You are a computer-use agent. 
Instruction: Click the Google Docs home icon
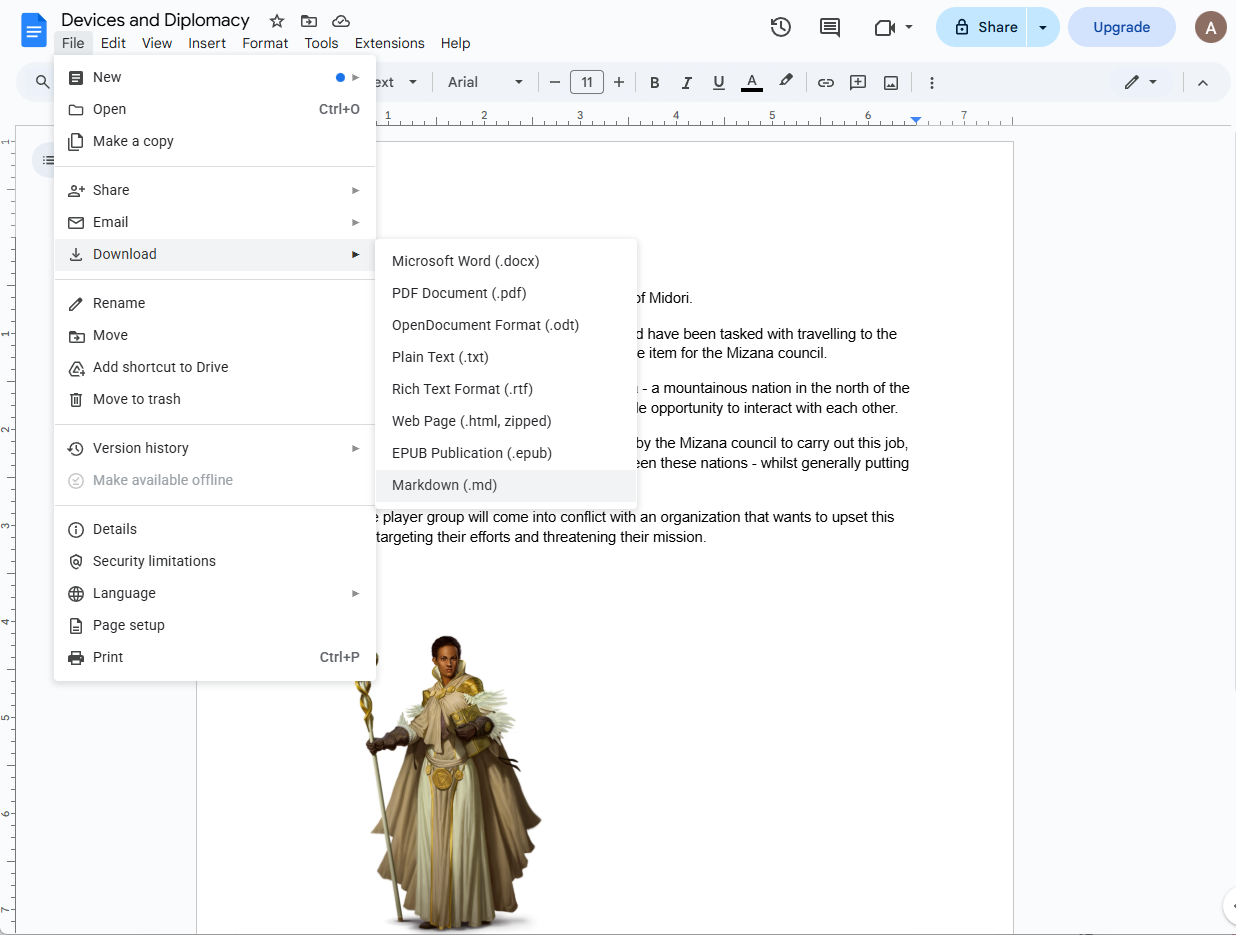click(x=33, y=29)
